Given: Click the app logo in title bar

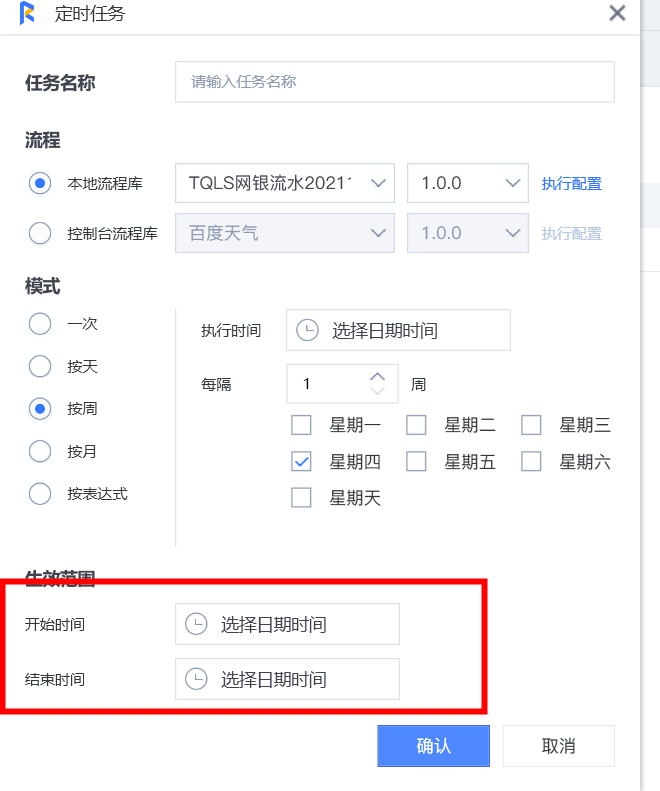Looking at the screenshot, I should [x=28, y=14].
